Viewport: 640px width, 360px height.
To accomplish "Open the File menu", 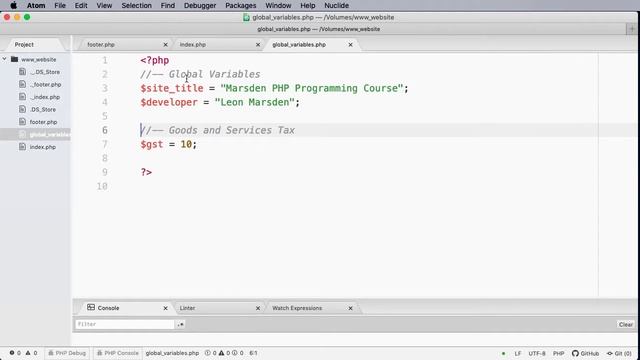I will (x=60, y=5).
